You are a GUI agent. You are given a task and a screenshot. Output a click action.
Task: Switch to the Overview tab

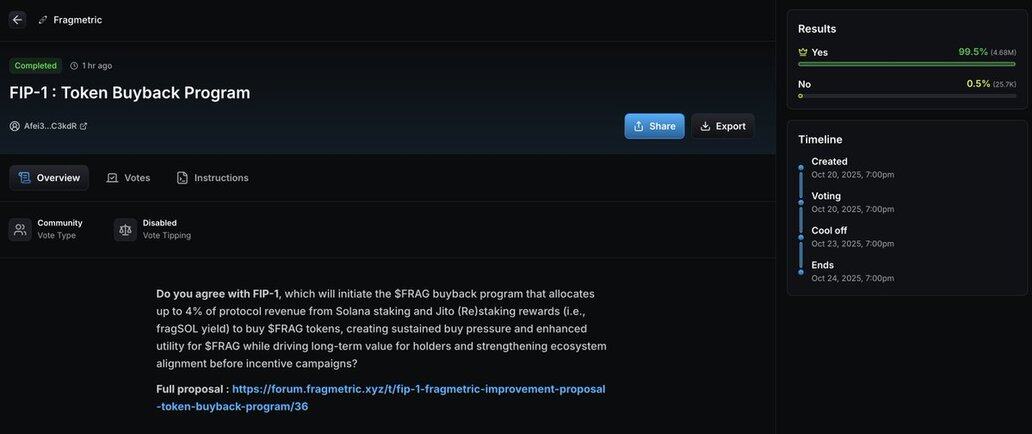click(49, 178)
